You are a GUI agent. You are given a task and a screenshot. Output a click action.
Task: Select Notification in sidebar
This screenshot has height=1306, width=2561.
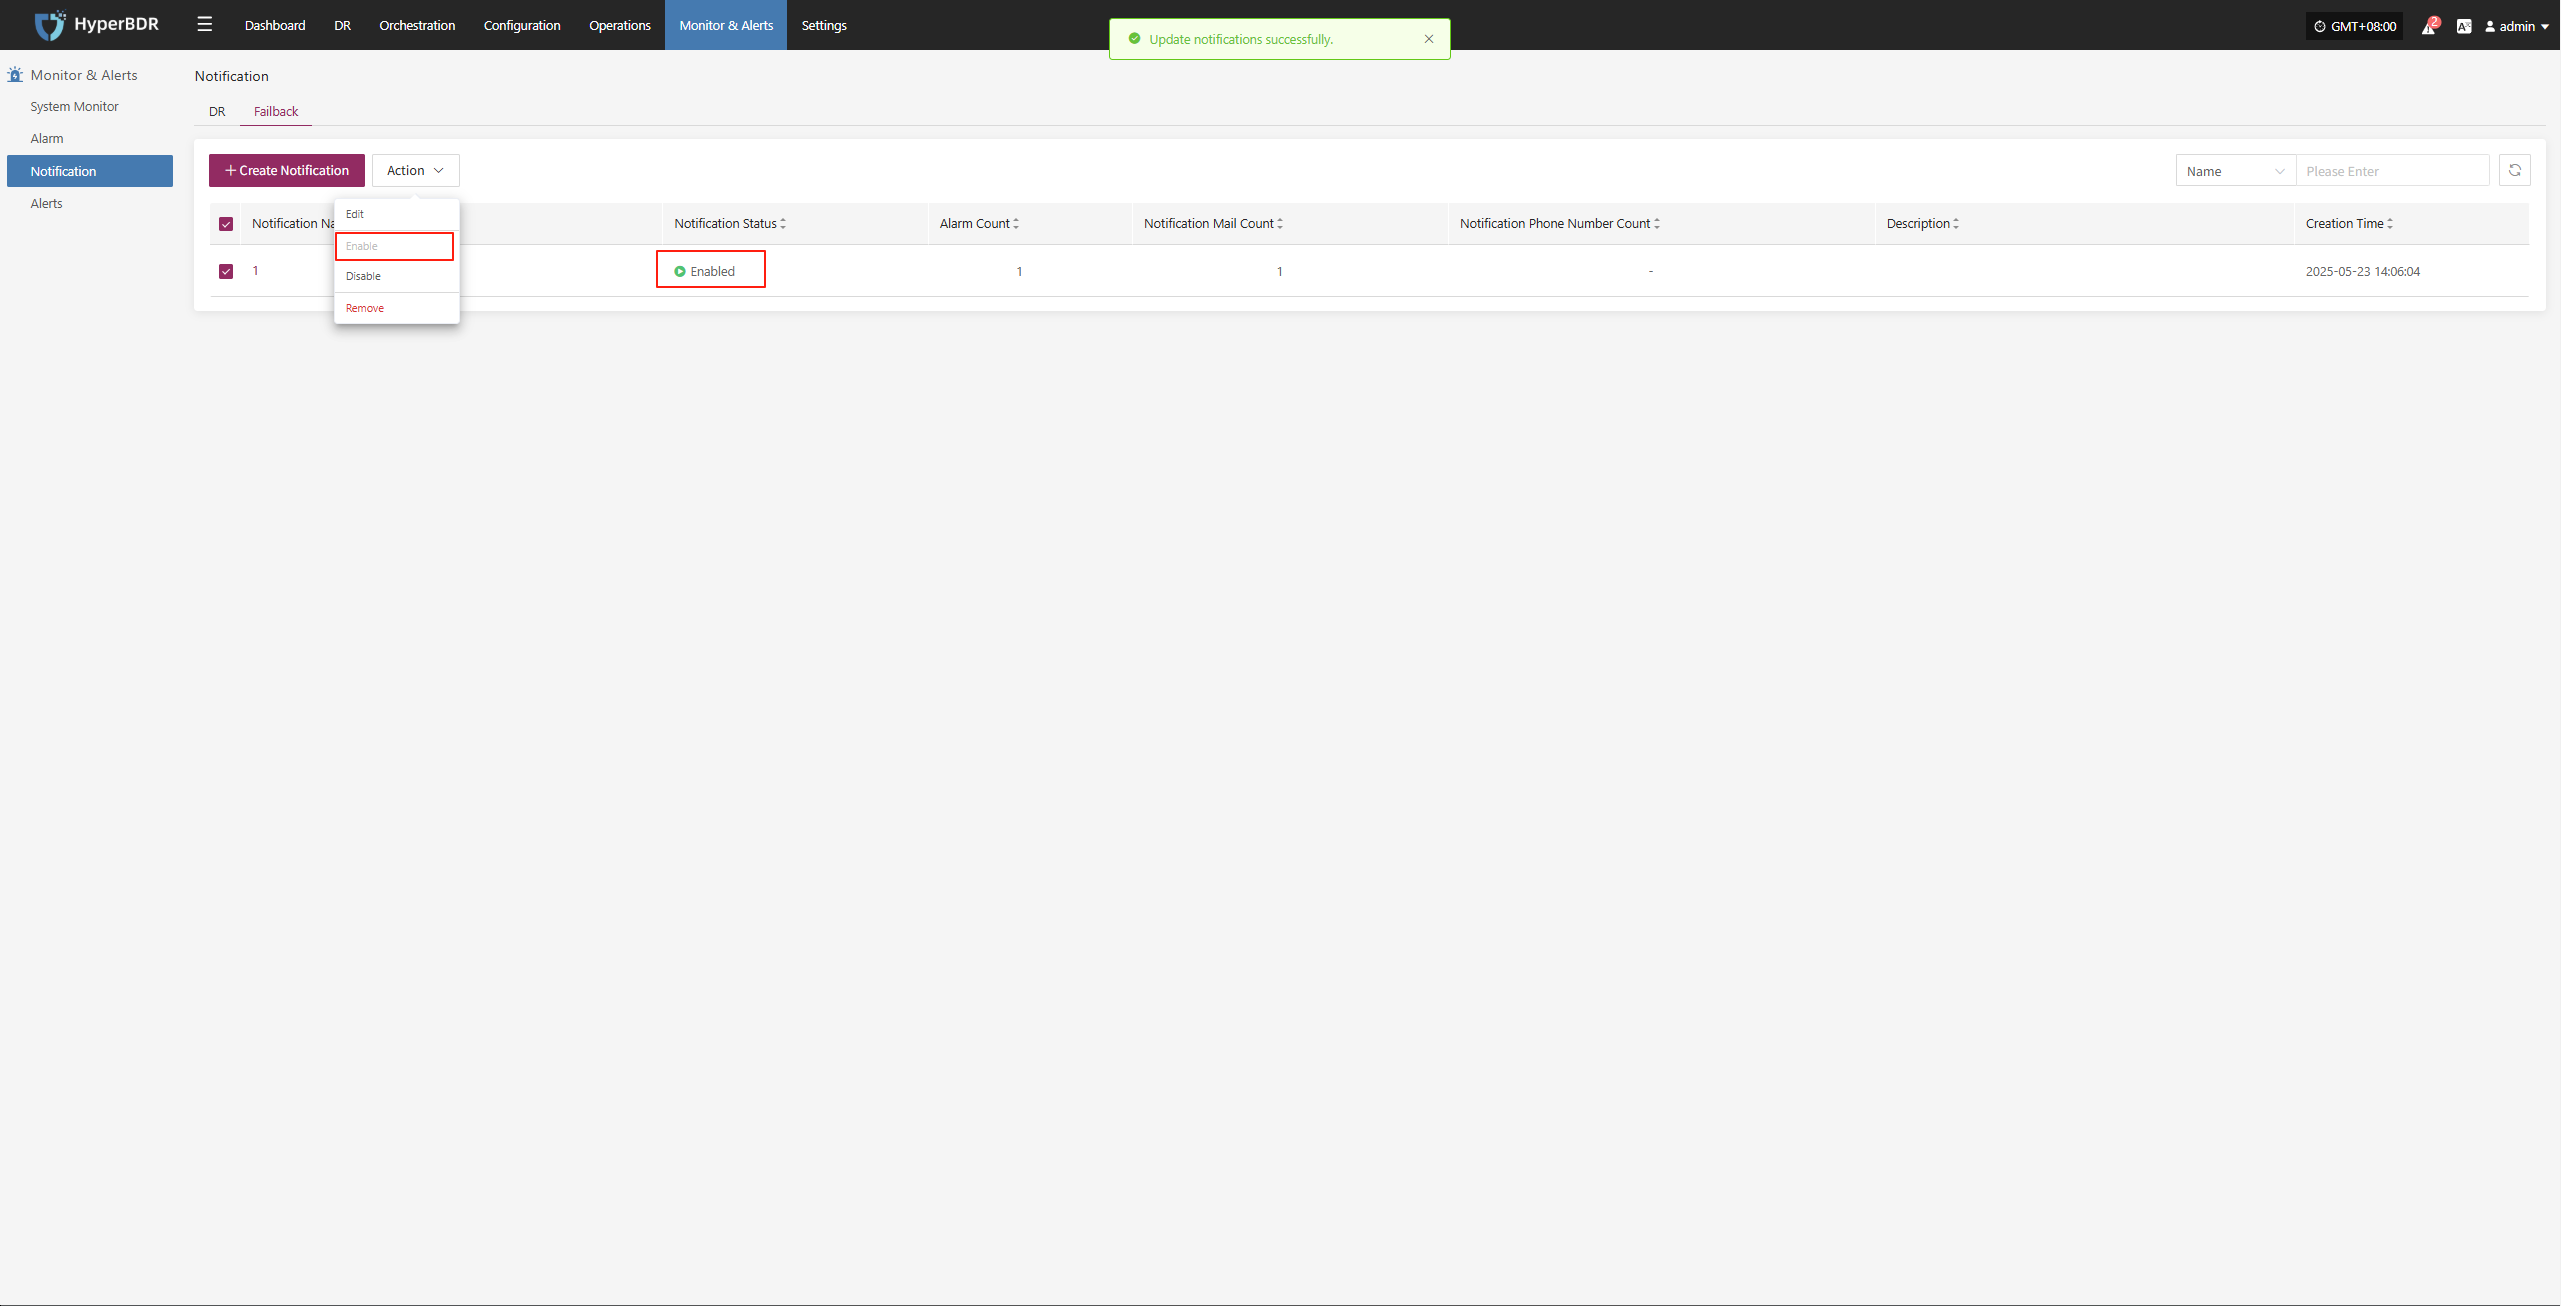[x=90, y=171]
